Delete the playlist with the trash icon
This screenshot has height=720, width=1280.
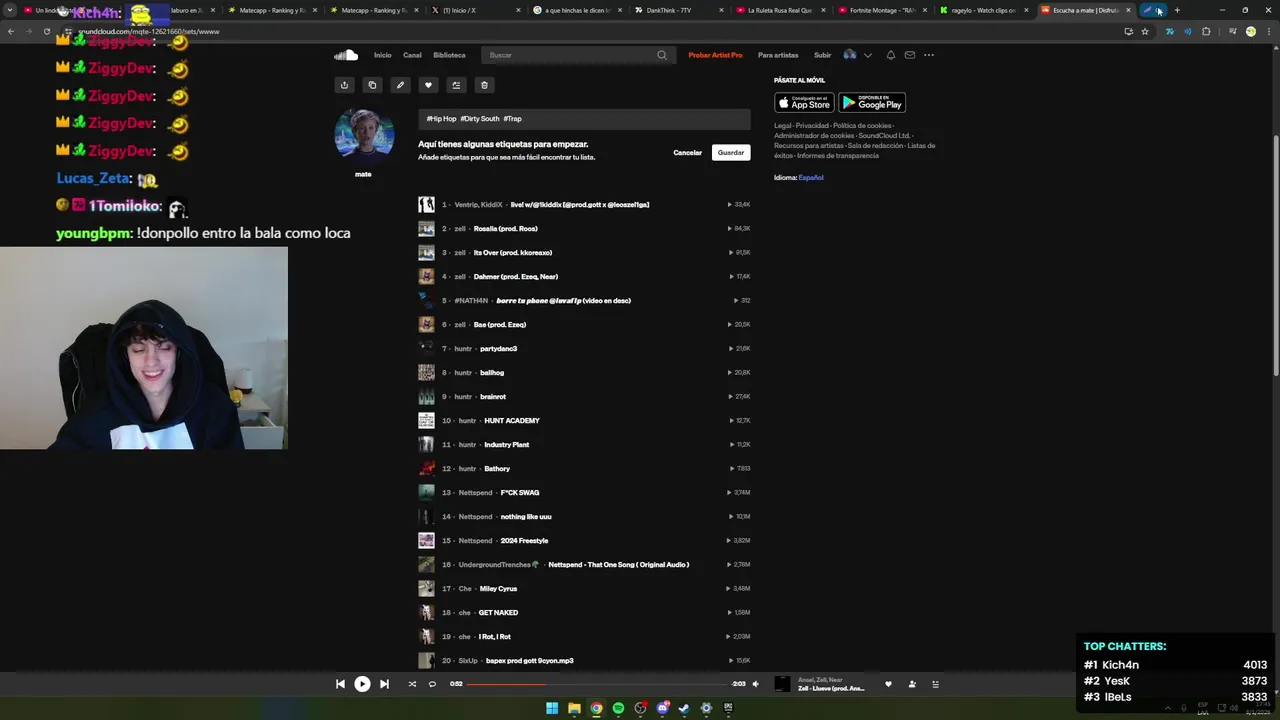(484, 85)
